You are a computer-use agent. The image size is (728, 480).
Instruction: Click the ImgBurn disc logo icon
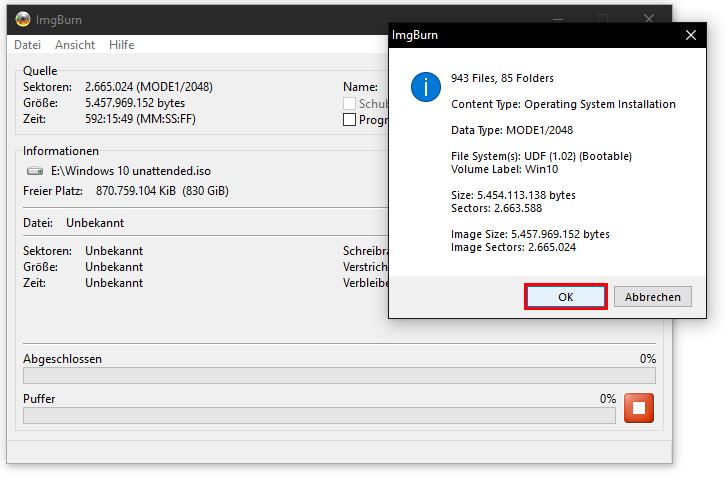[x=23, y=19]
